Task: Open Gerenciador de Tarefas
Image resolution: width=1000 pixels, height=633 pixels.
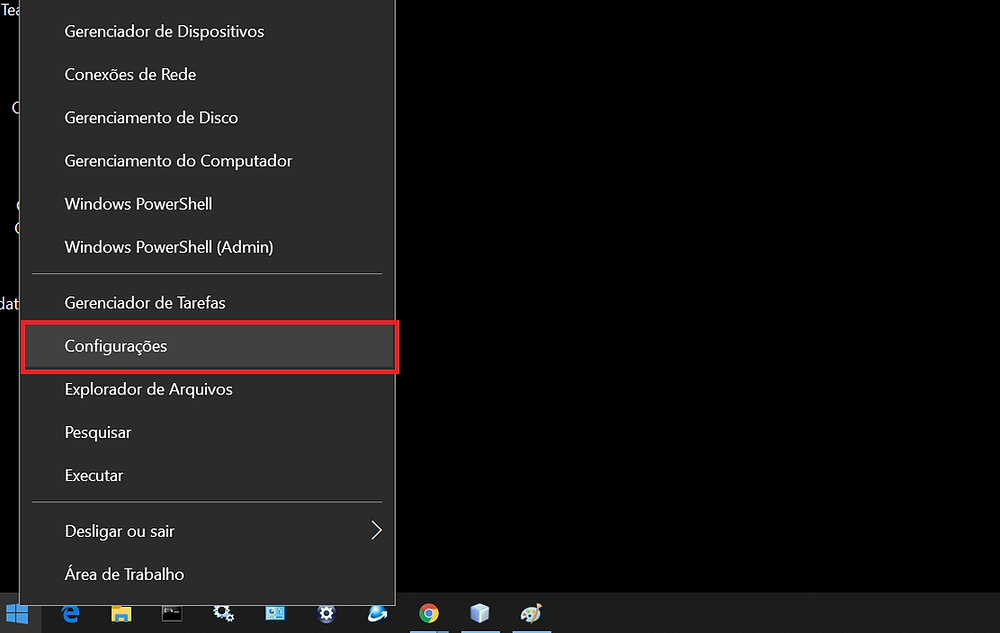Action: [207, 303]
